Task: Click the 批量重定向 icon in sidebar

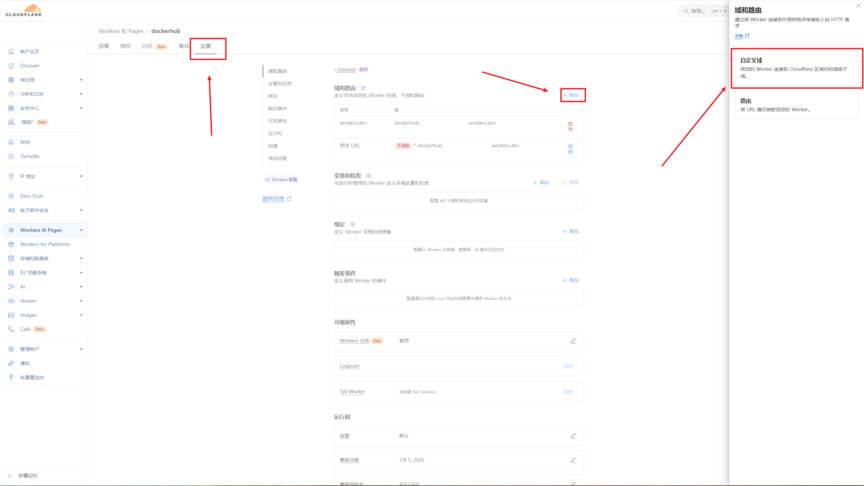Action: [11, 377]
